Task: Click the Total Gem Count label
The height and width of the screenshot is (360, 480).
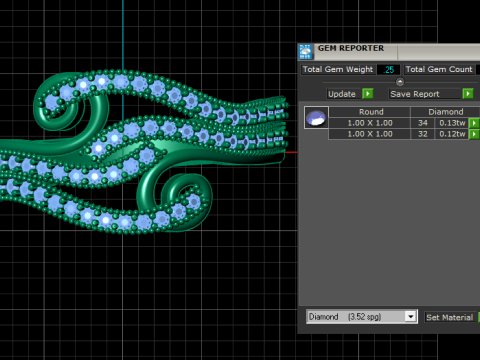Action: click(x=439, y=69)
